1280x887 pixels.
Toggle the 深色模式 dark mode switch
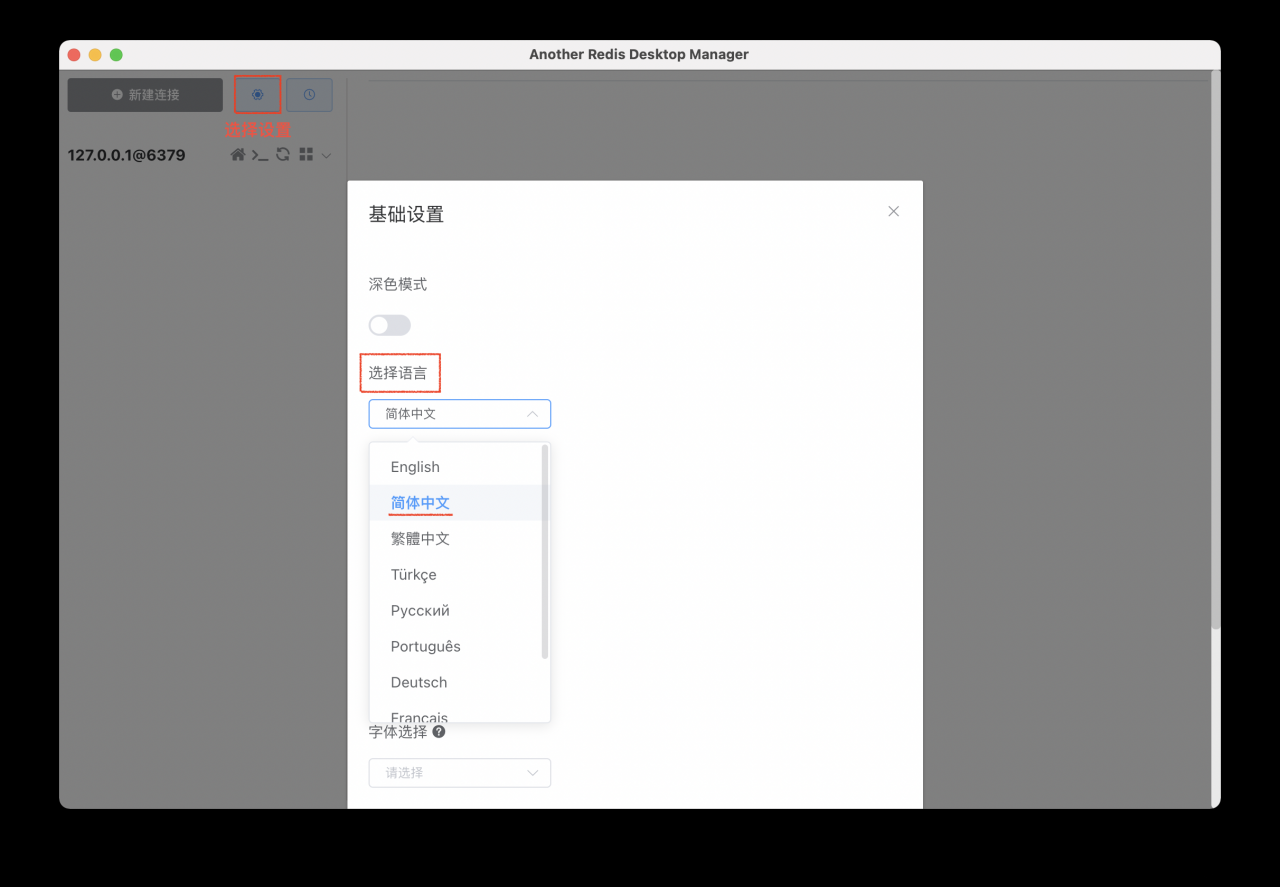click(389, 325)
